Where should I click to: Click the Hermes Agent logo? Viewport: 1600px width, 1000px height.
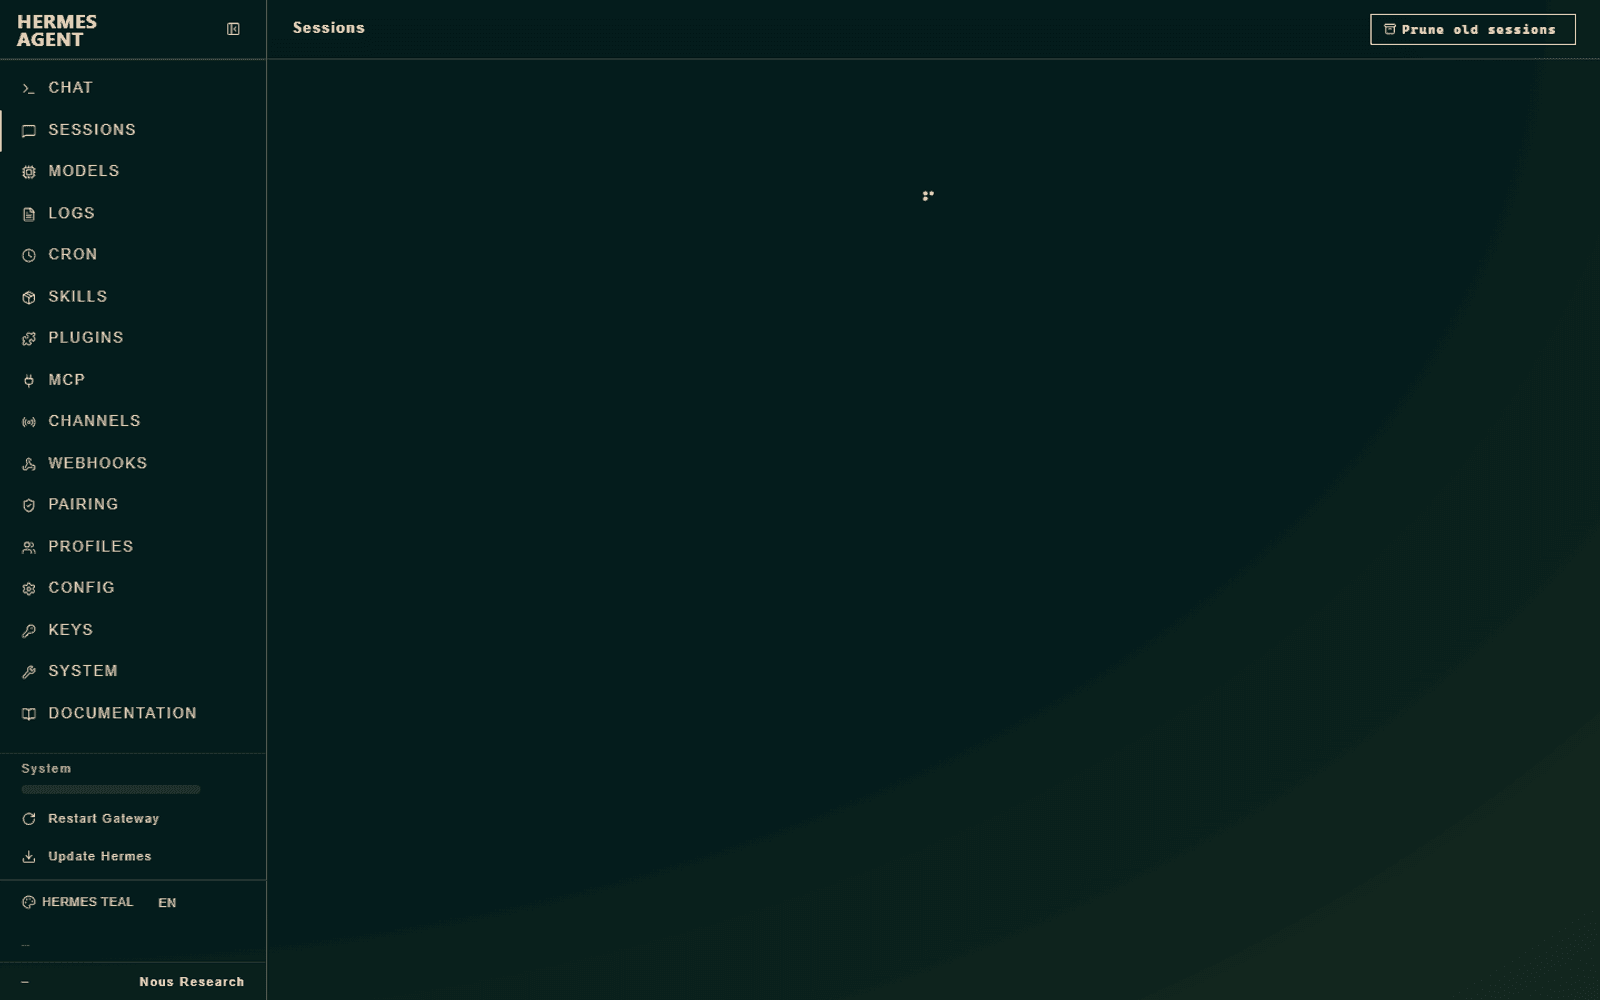pos(57,31)
